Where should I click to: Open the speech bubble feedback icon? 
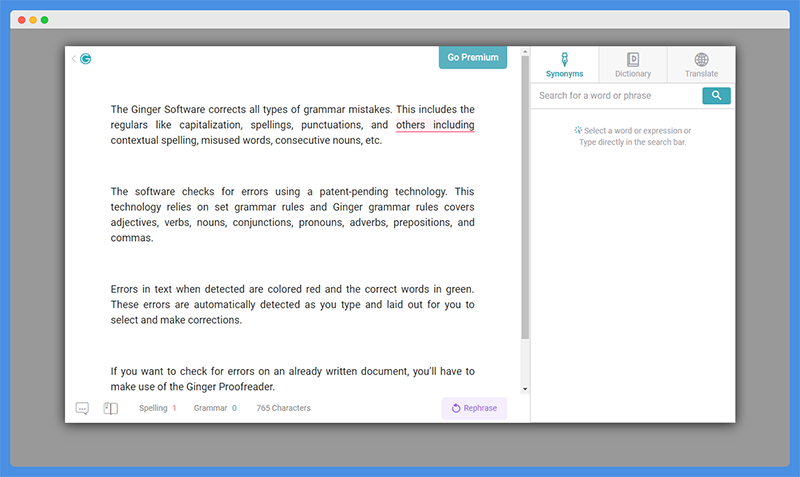[82, 408]
